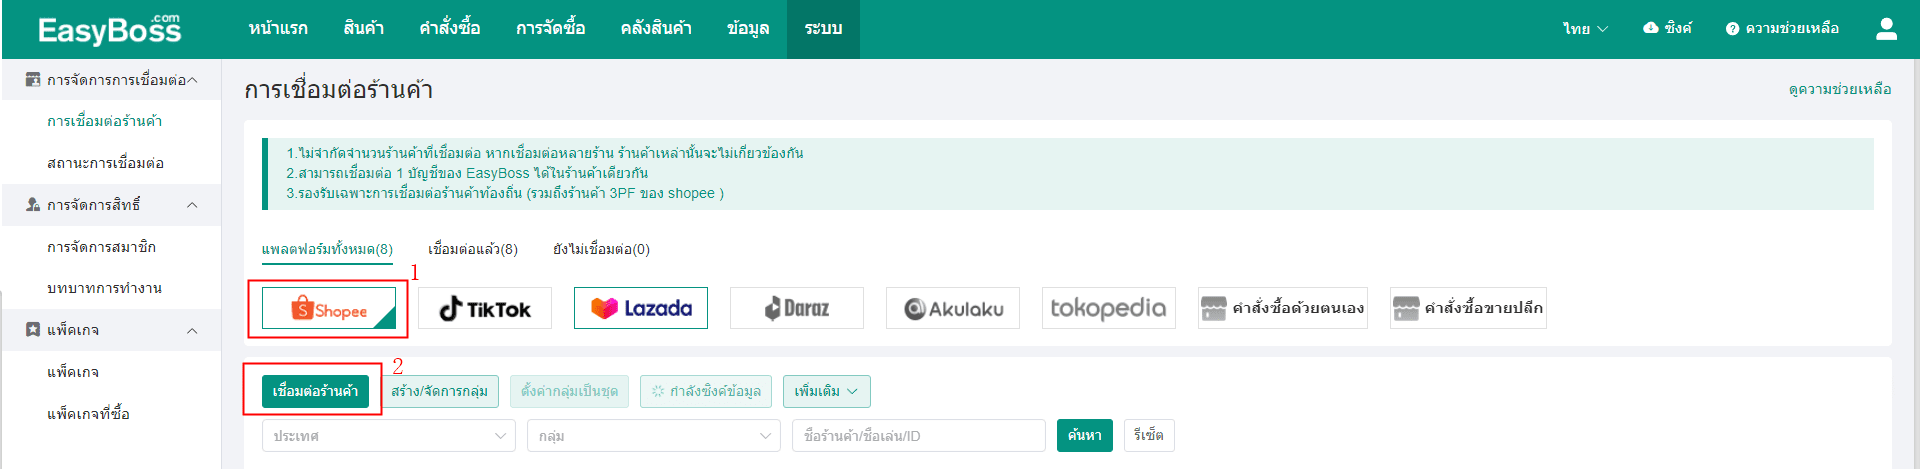Image resolution: width=1920 pixels, height=469 pixels.
Task: Click the ดูความช่วยเหลือ help link
Action: [1840, 89]
